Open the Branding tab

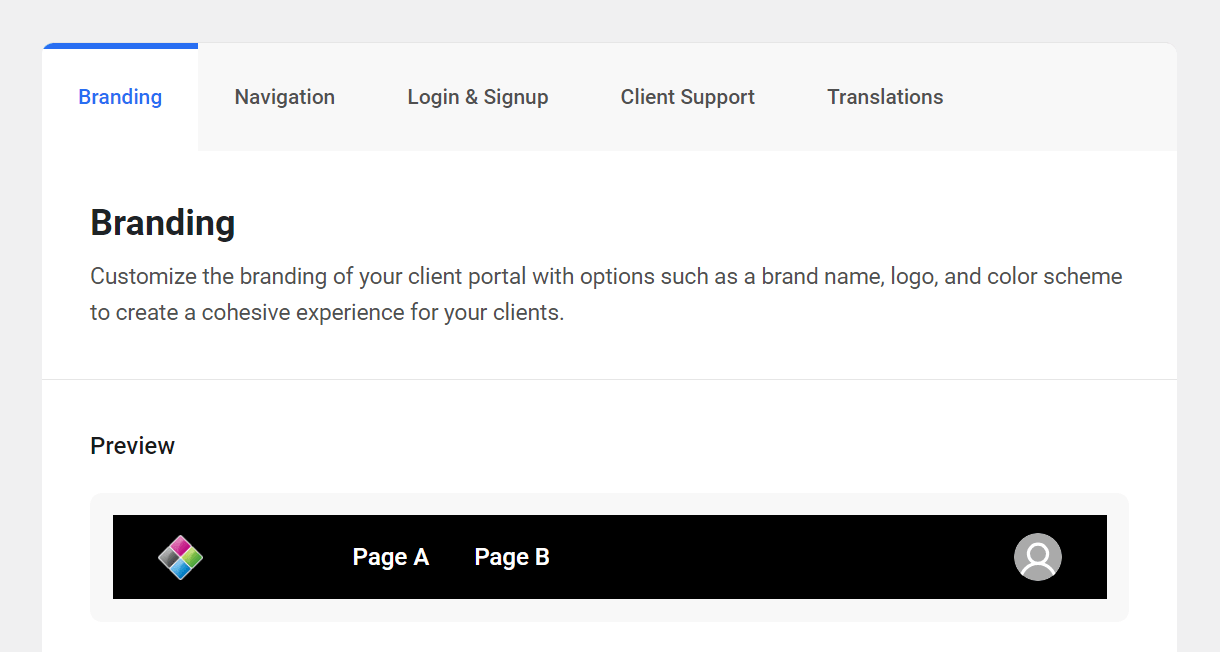[x=120, y=97]
